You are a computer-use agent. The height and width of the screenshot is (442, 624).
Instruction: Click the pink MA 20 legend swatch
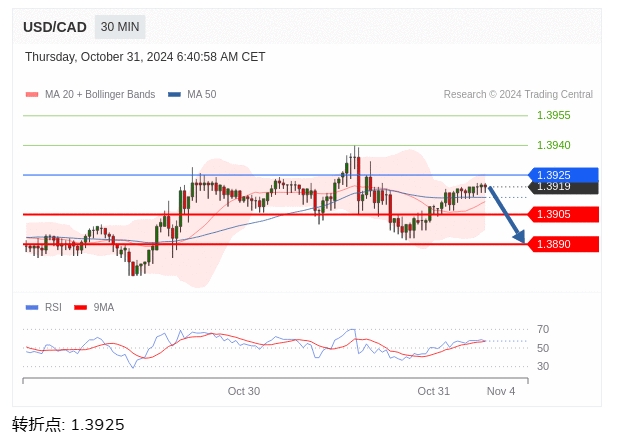[32, 95]
